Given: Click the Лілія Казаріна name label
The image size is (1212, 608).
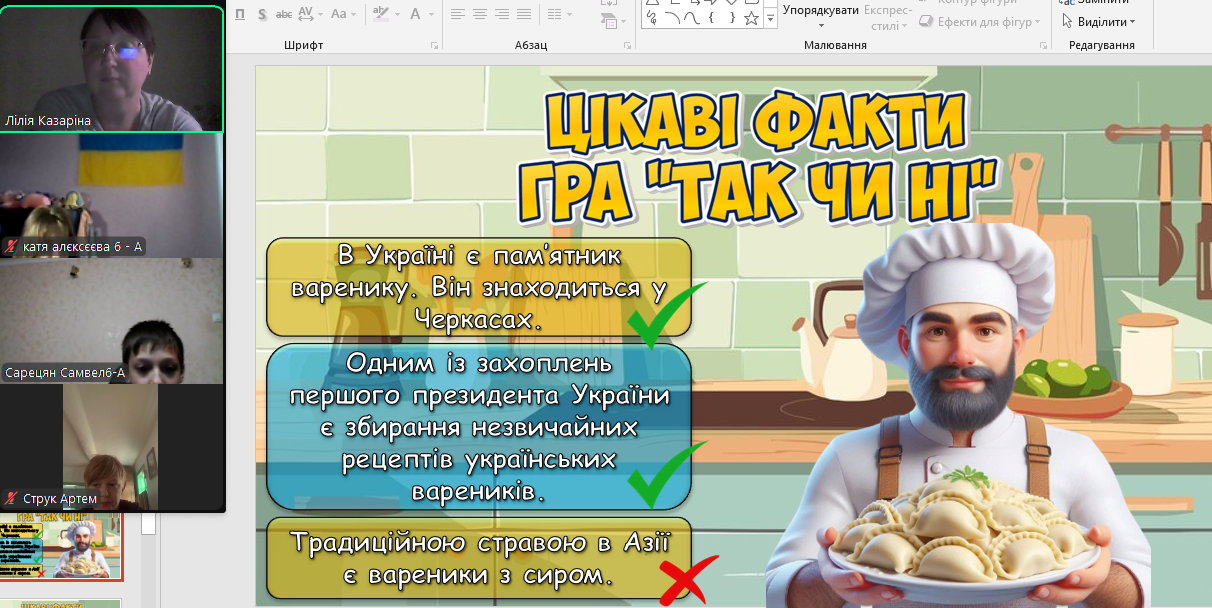Looking at the screenshot, I should (x=48, y=121).
